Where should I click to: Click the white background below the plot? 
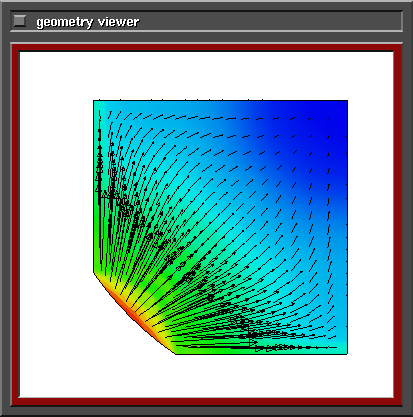point(207,376)
